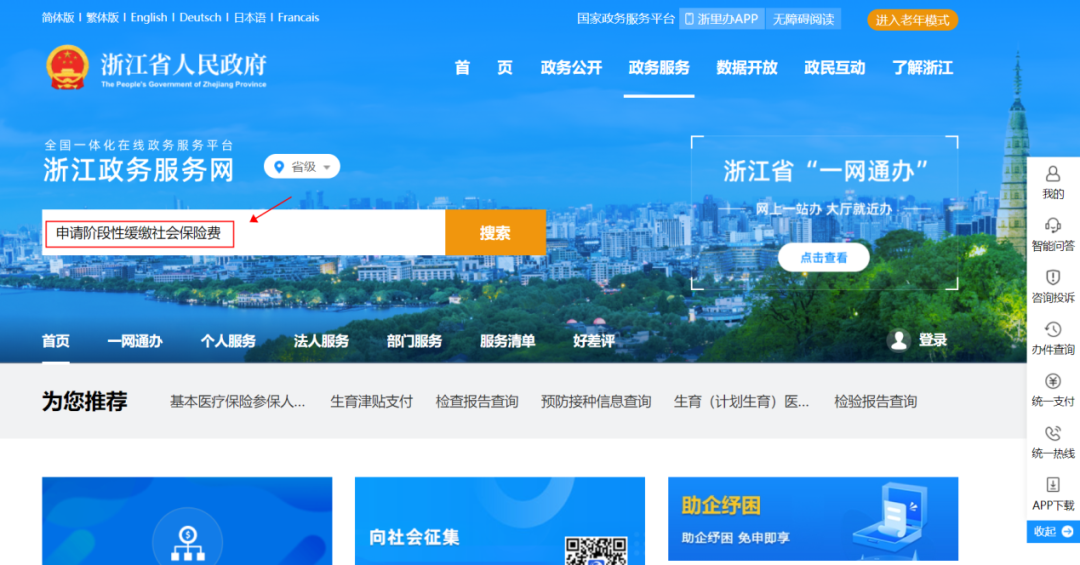
Task: Switch to the 个人服务 tab
Action: tap(228, 341)
